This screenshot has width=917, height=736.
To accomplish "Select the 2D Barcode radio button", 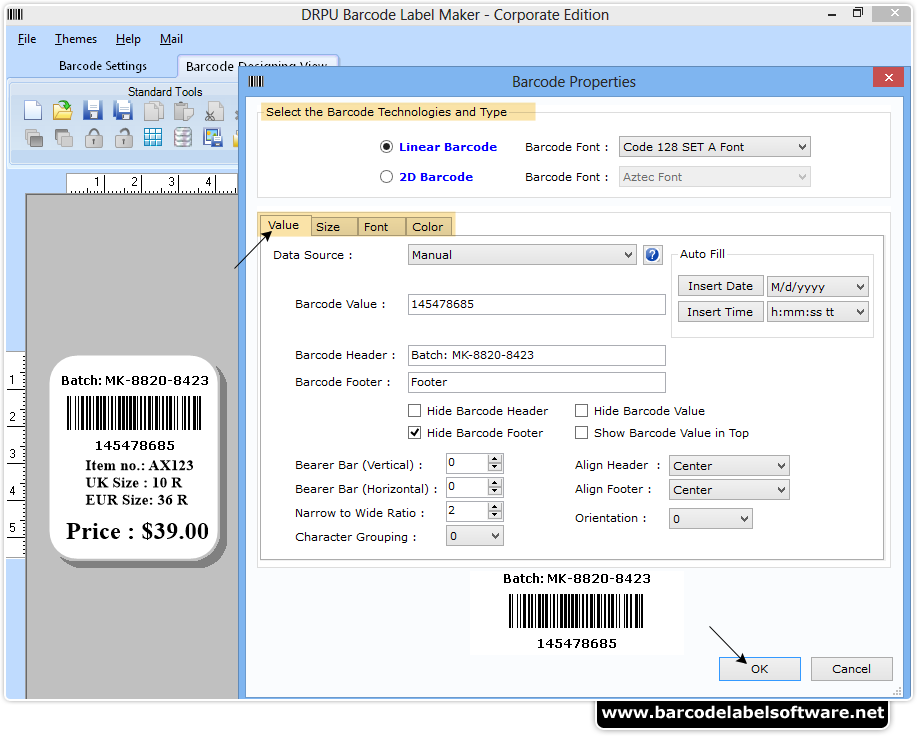I will pos(386,176).
